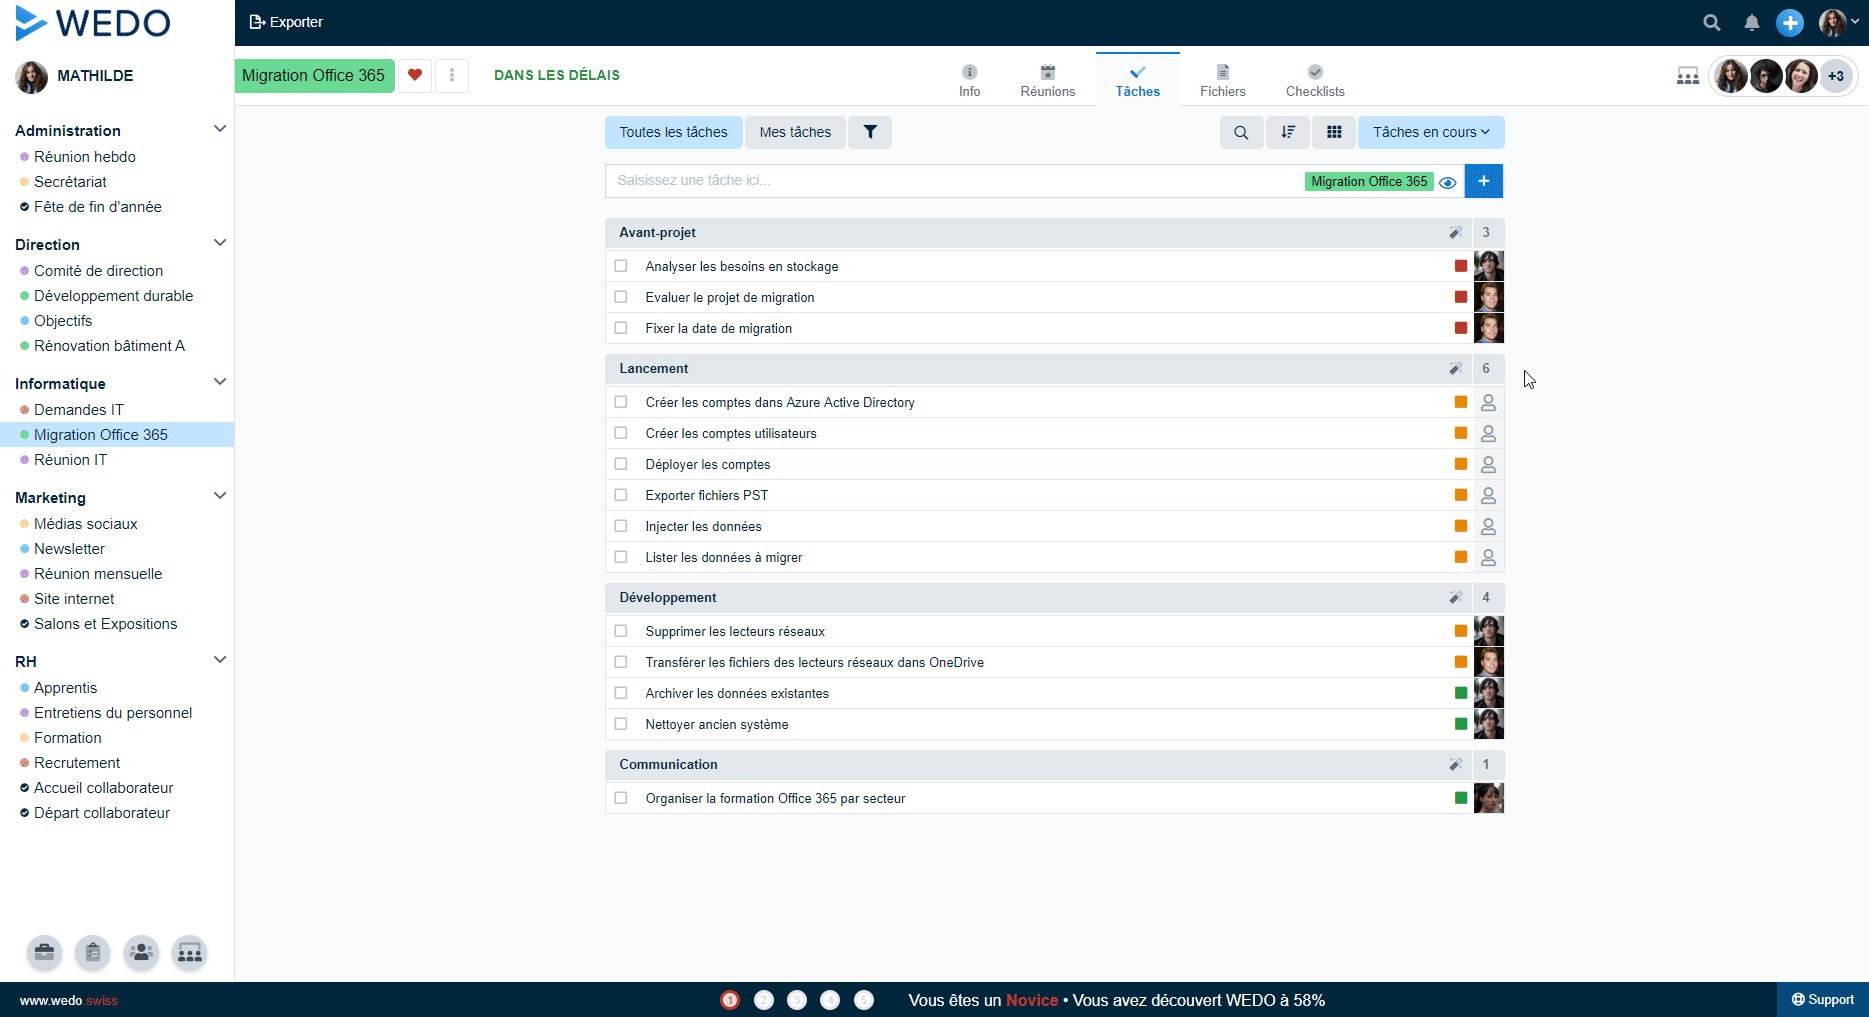Click the edit icon of Lancement section

[1455, 369]
